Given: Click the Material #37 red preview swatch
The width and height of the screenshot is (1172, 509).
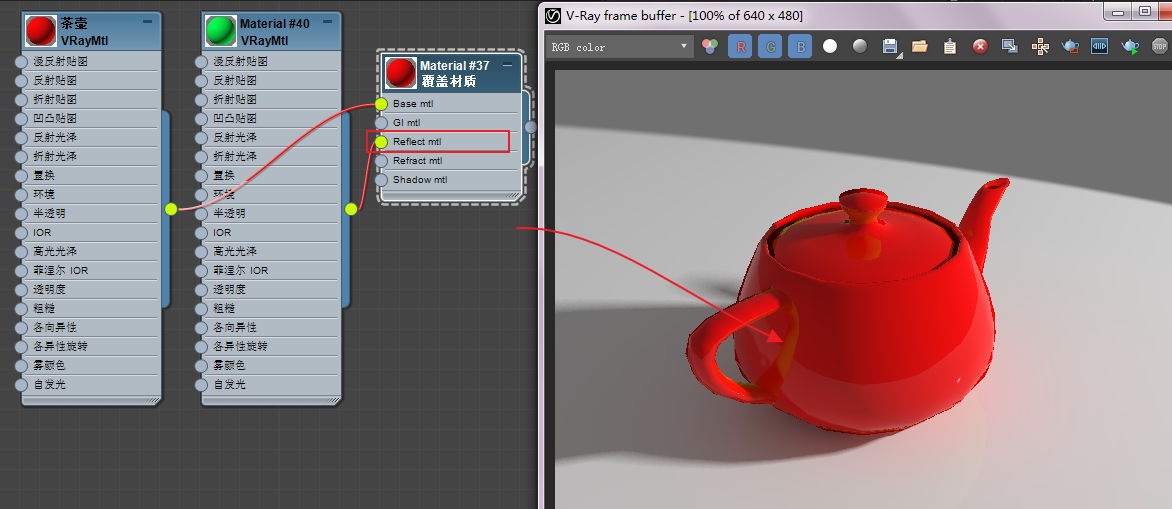Looking at the screenshot, I should pos(401,73).
